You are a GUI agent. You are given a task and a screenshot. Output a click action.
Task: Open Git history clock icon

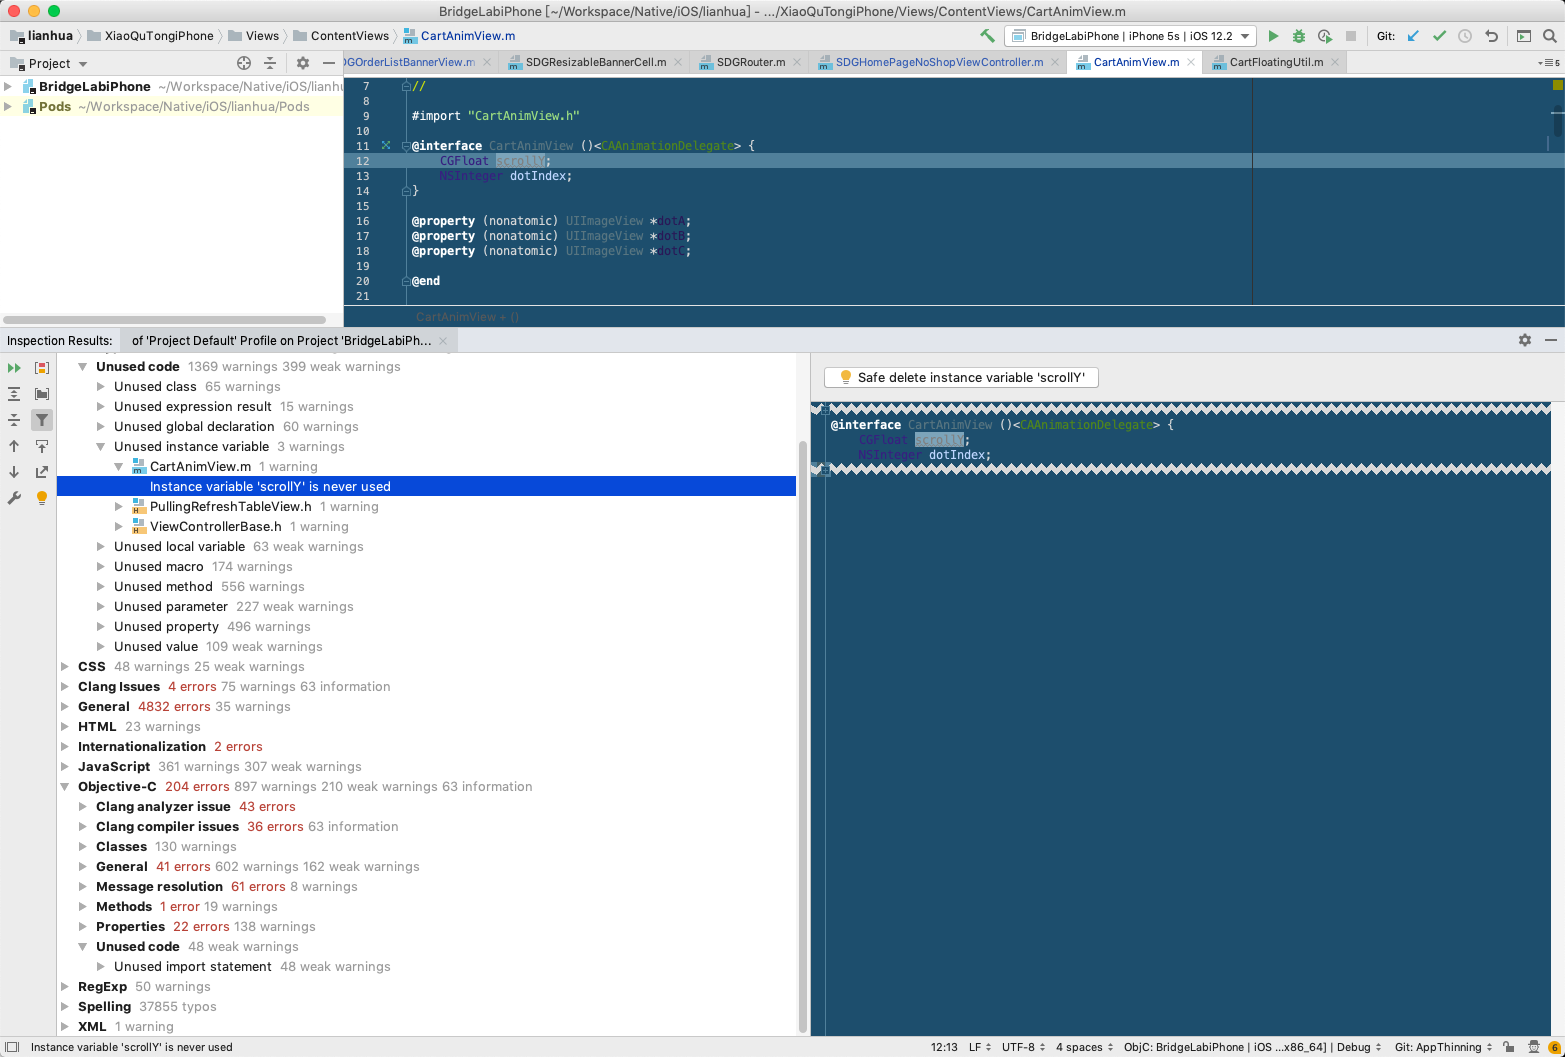coord(1465,36)
